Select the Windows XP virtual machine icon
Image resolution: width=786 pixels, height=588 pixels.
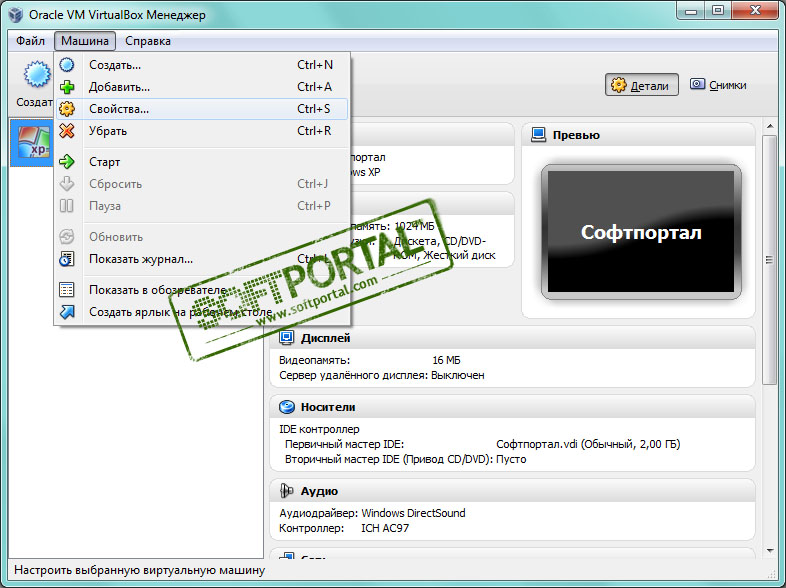34,142
